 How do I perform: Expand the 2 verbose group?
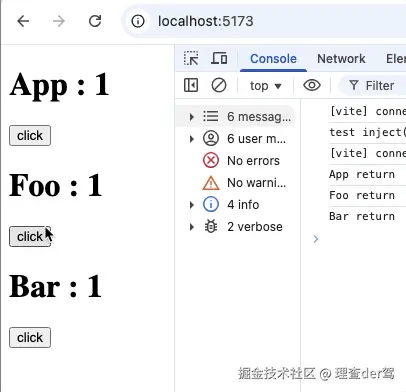coord(192,227)
